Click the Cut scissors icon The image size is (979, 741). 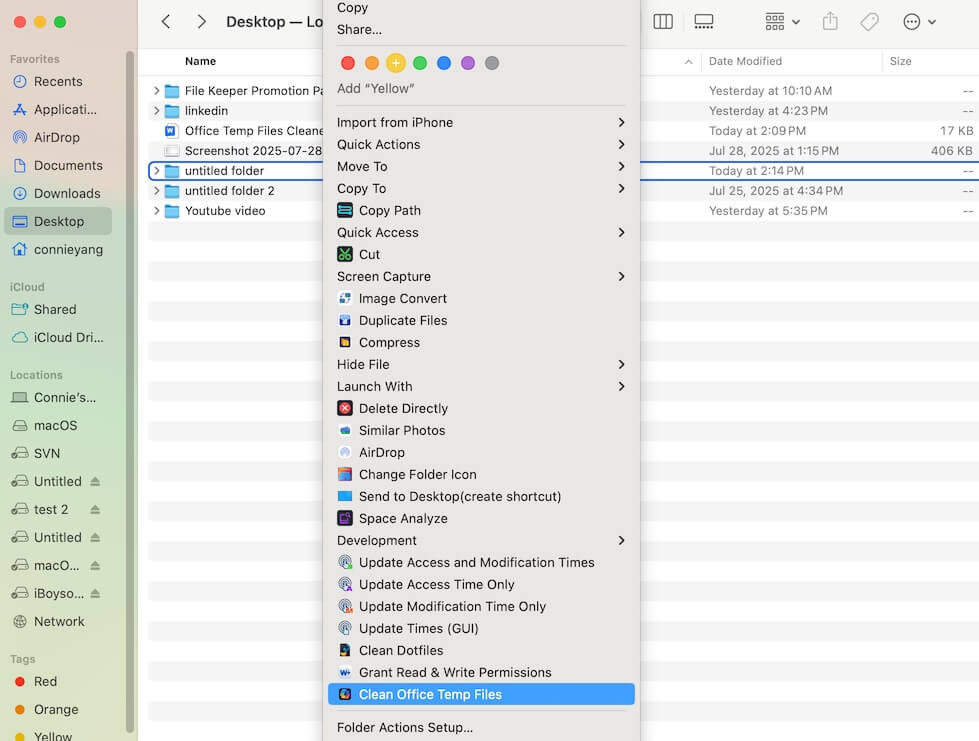pos(345,254)
